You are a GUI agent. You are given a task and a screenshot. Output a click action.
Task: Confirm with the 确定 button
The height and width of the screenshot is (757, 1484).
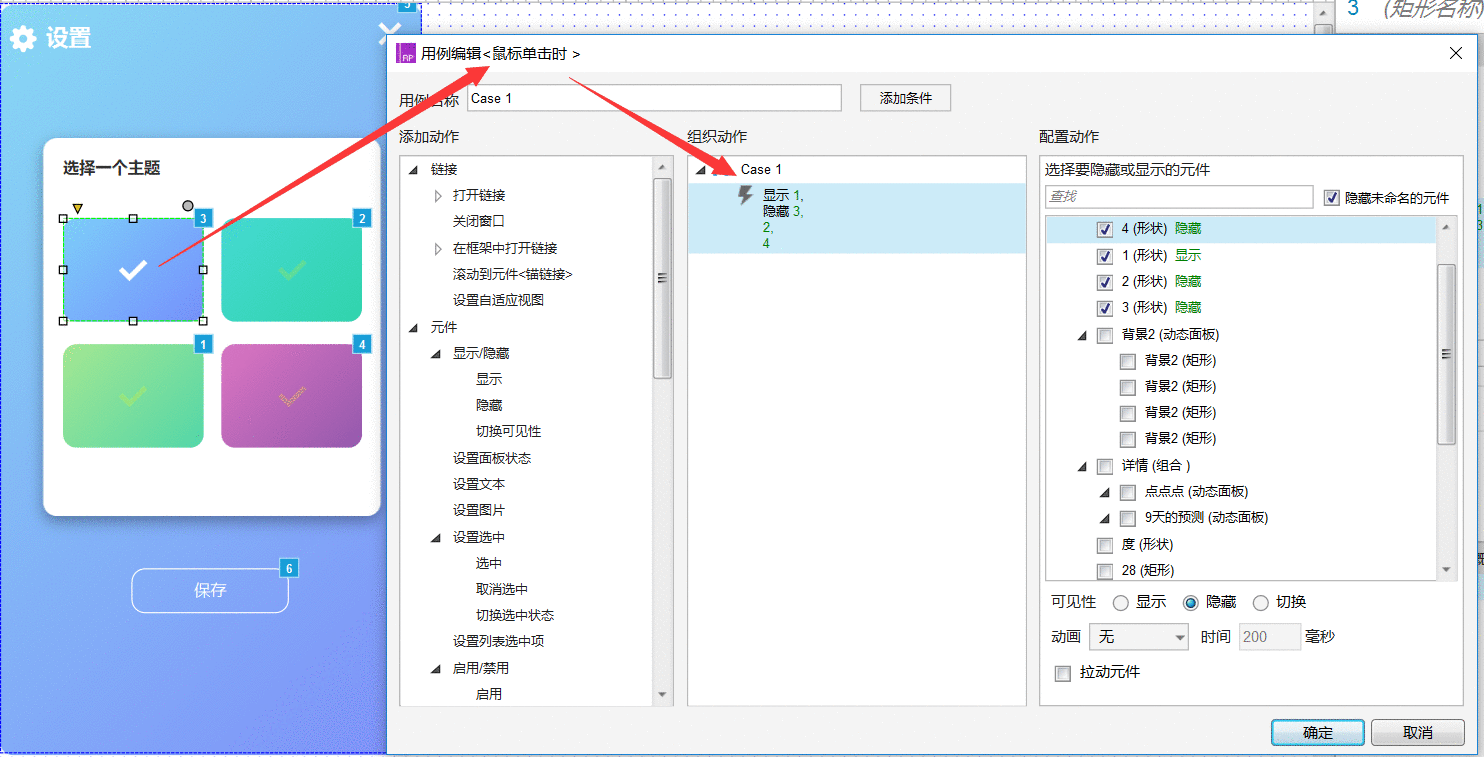point(1318,733)
